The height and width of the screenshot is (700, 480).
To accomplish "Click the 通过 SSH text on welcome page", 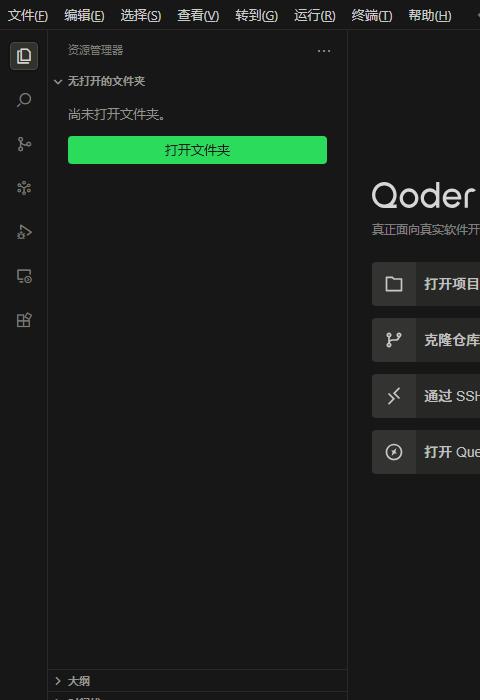I will coord(451,396).
